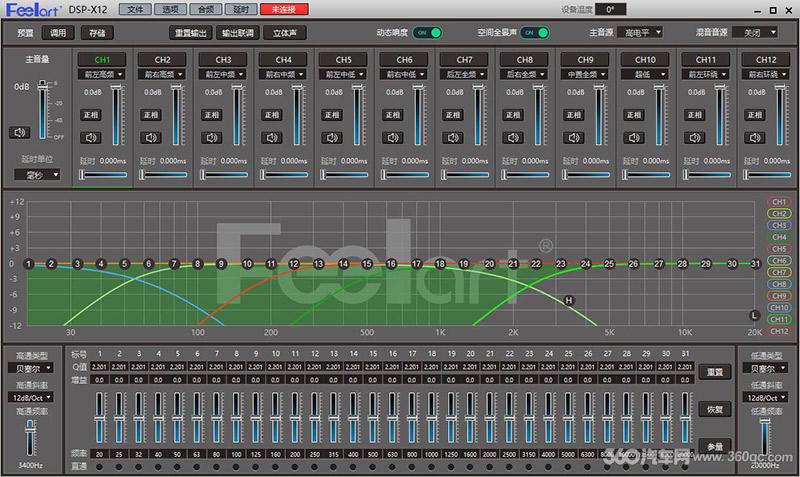The height and width of the screenshot is (477, 800).
Task: Open the 混音音源 mix source dropdown
Action: pos(755,32)
